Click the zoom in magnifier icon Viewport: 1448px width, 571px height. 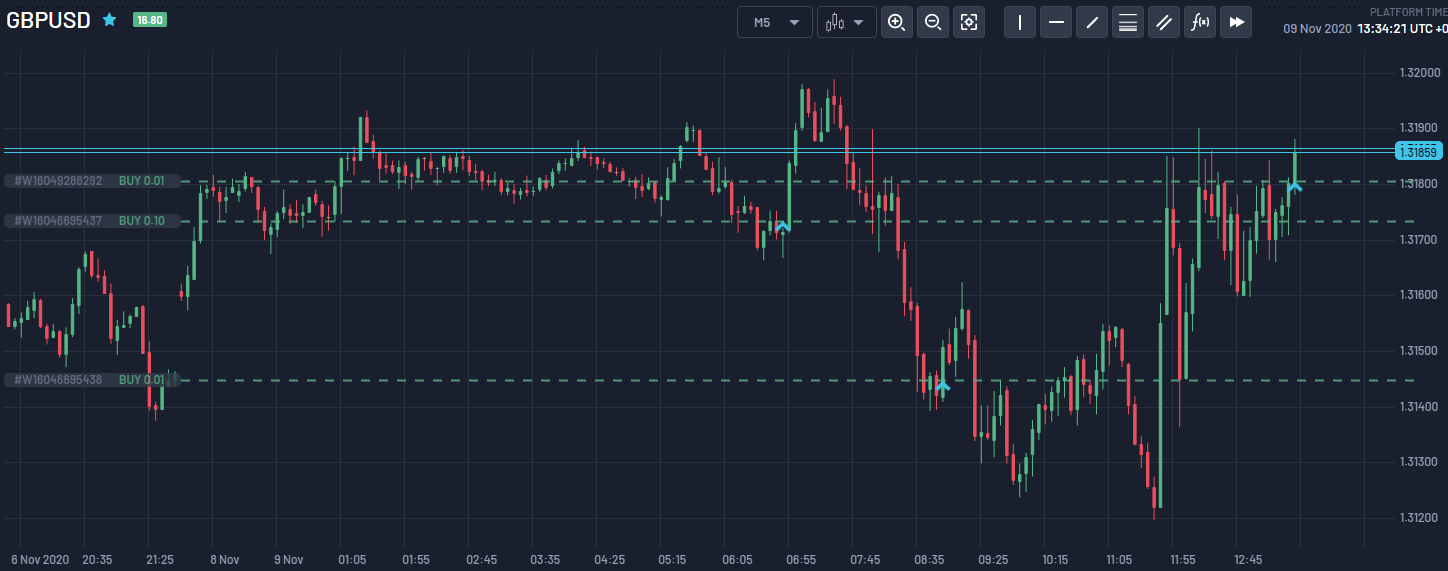897,22
